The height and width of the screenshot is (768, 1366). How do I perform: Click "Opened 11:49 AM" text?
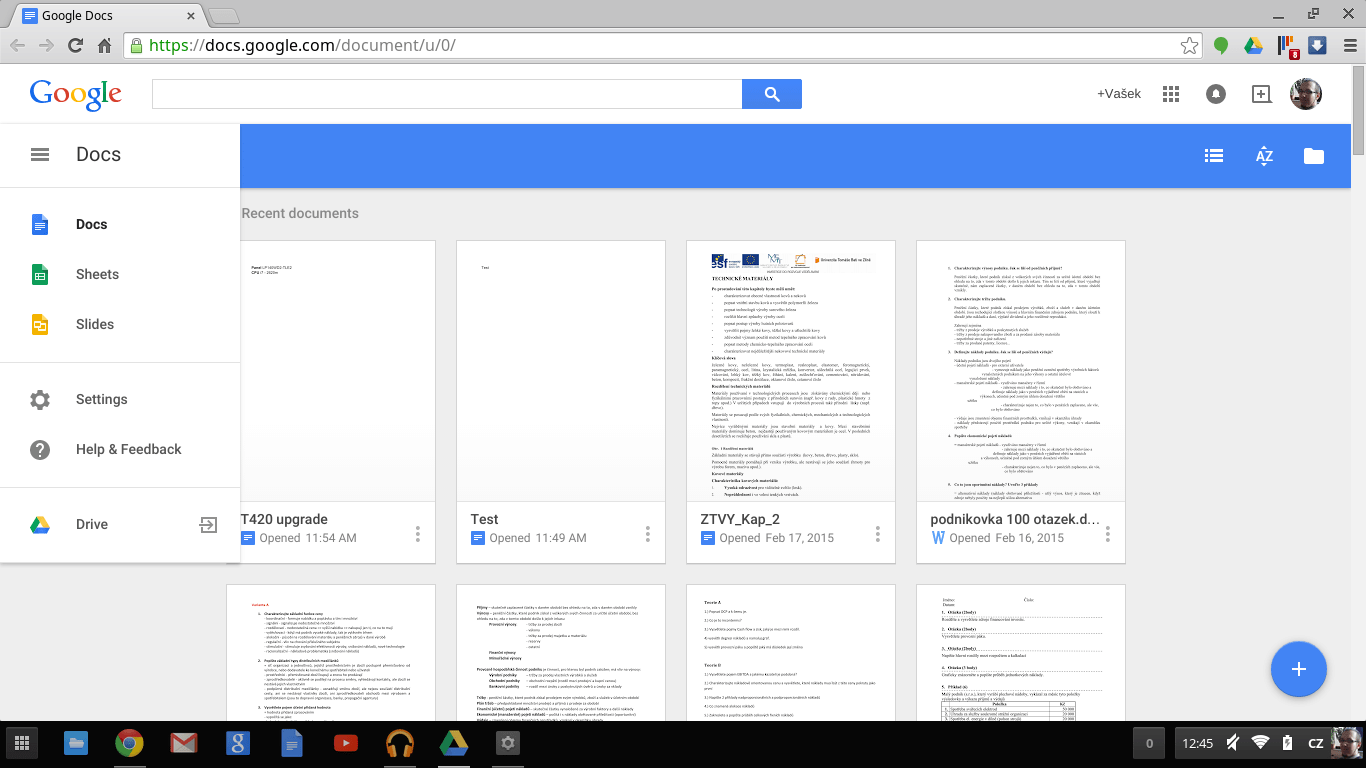click(538, 538)
